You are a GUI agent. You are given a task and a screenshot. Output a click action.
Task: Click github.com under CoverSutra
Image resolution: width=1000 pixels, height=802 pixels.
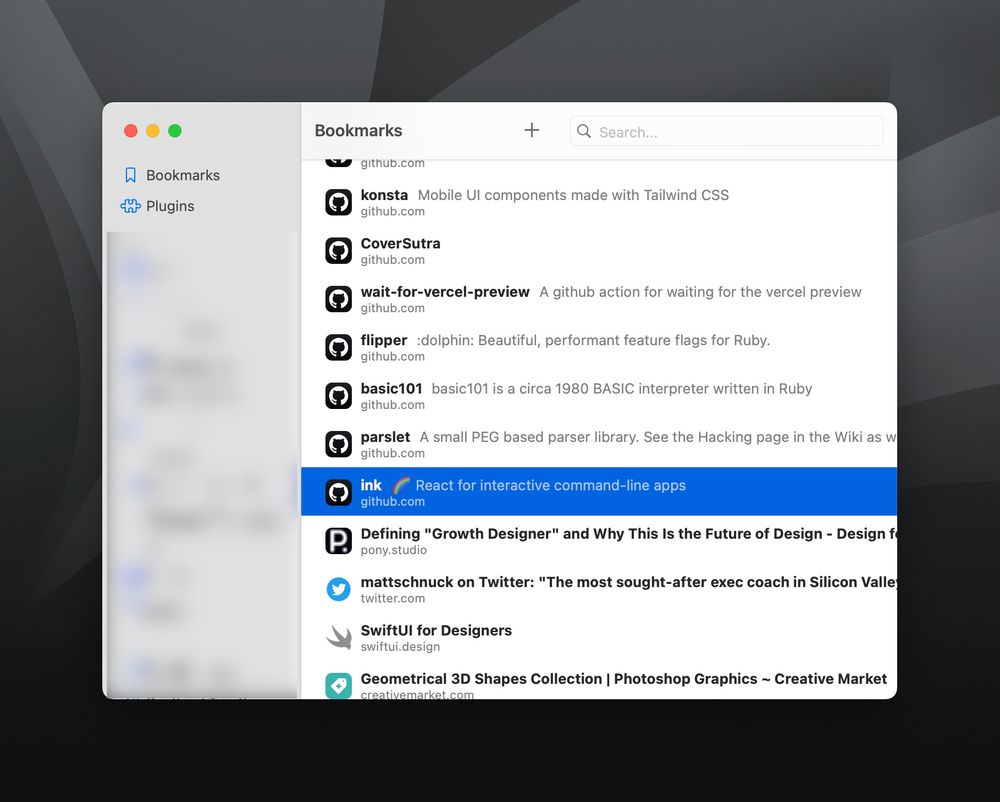click(392, 260)
